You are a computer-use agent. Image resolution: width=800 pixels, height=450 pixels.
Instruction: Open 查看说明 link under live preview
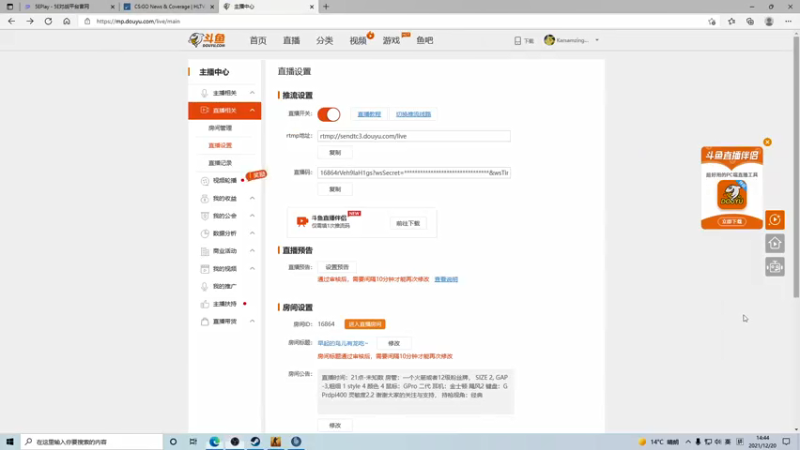[446, 280]
